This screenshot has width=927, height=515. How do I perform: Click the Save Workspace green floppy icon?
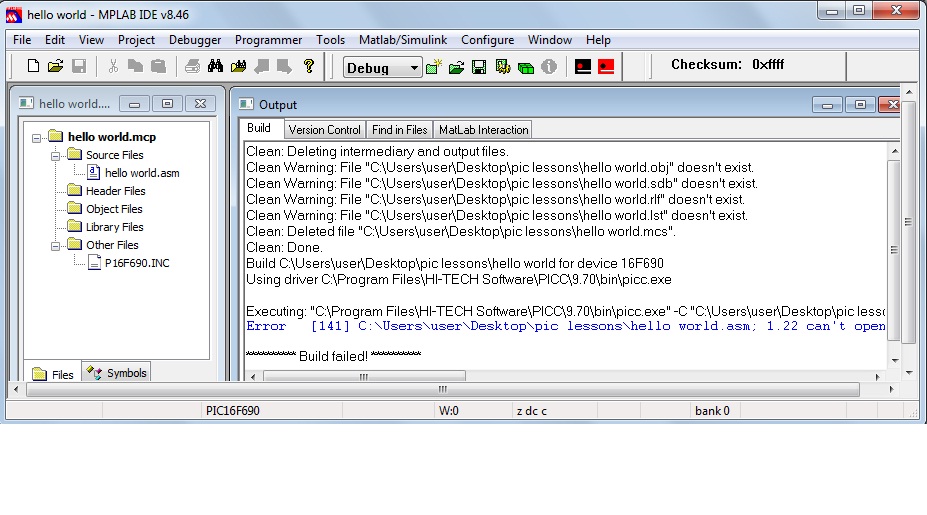[x=479, y=67]
